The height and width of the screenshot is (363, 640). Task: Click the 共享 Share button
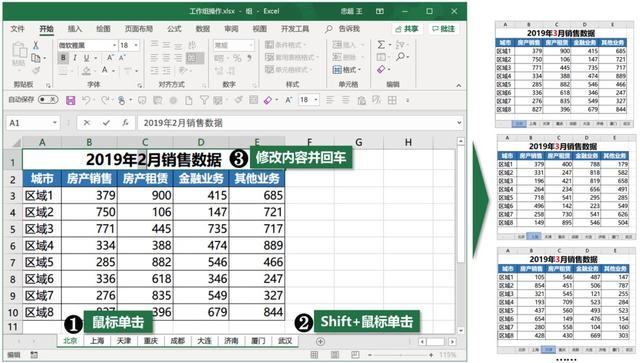(407, 29)
